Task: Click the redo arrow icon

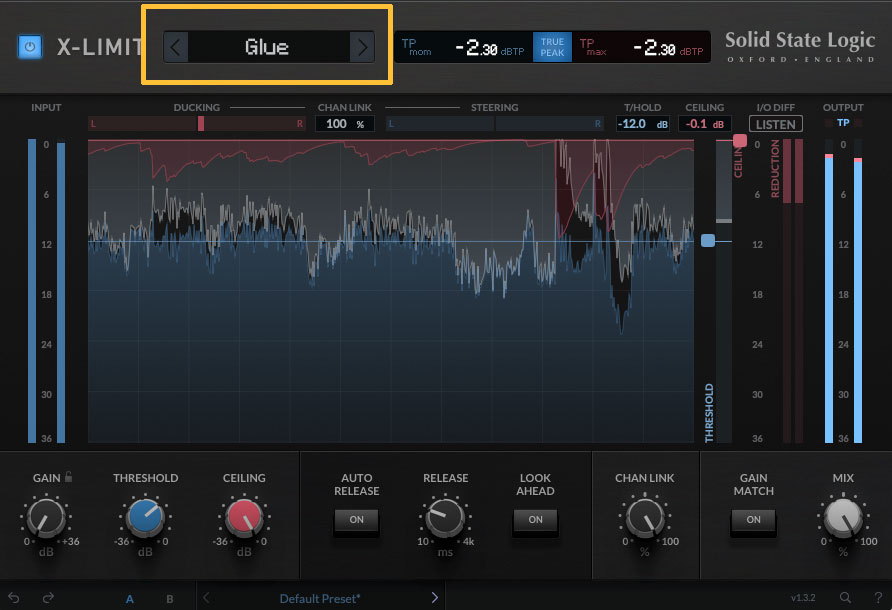Action: [48, 597]
